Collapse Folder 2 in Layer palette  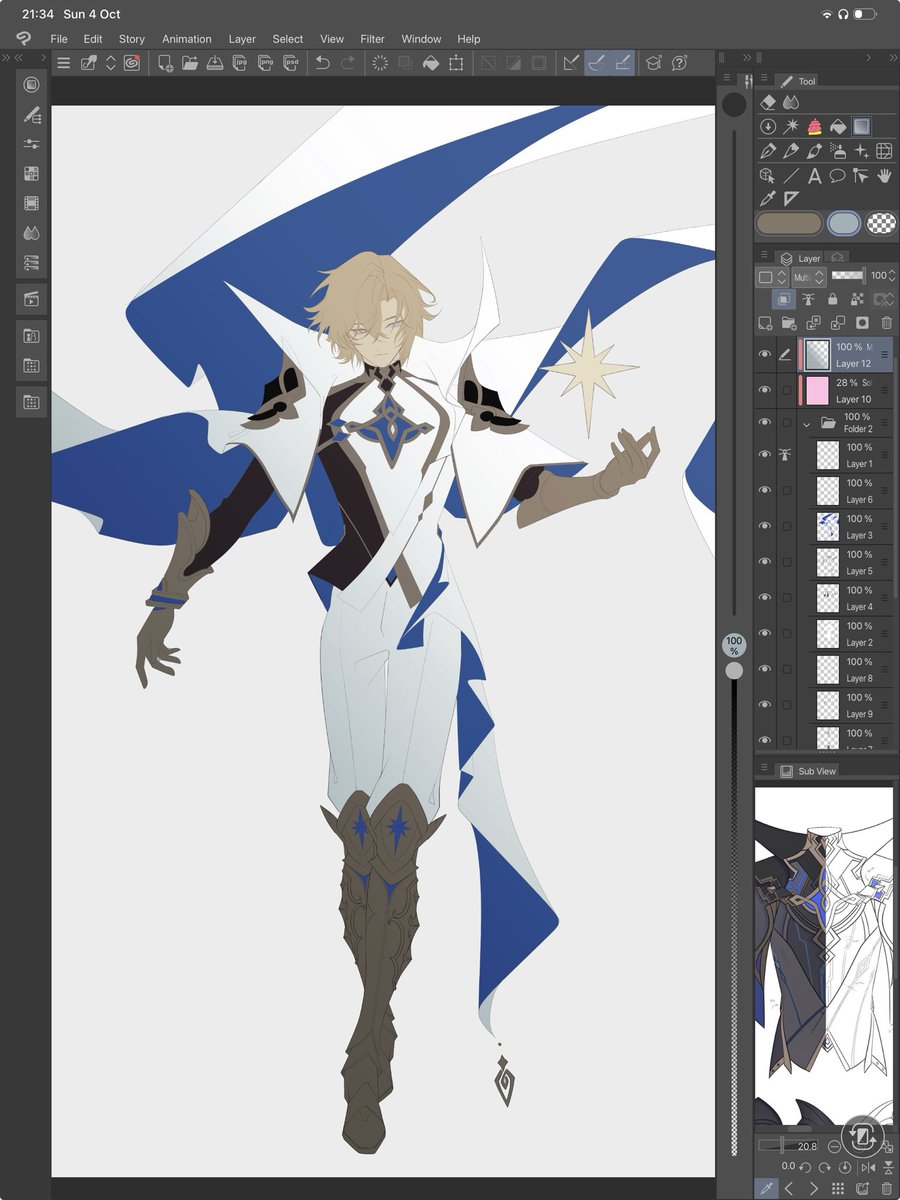click(x=807, y=423)
